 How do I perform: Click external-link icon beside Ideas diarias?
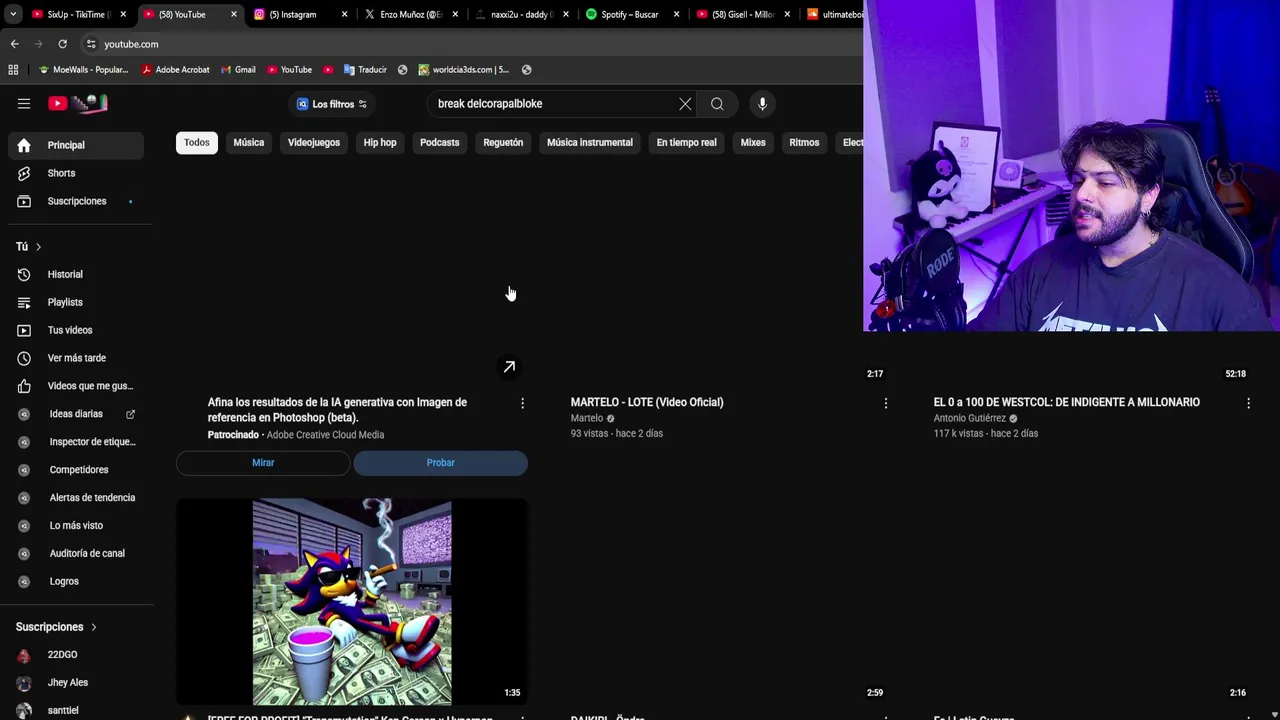coord(130,414)
